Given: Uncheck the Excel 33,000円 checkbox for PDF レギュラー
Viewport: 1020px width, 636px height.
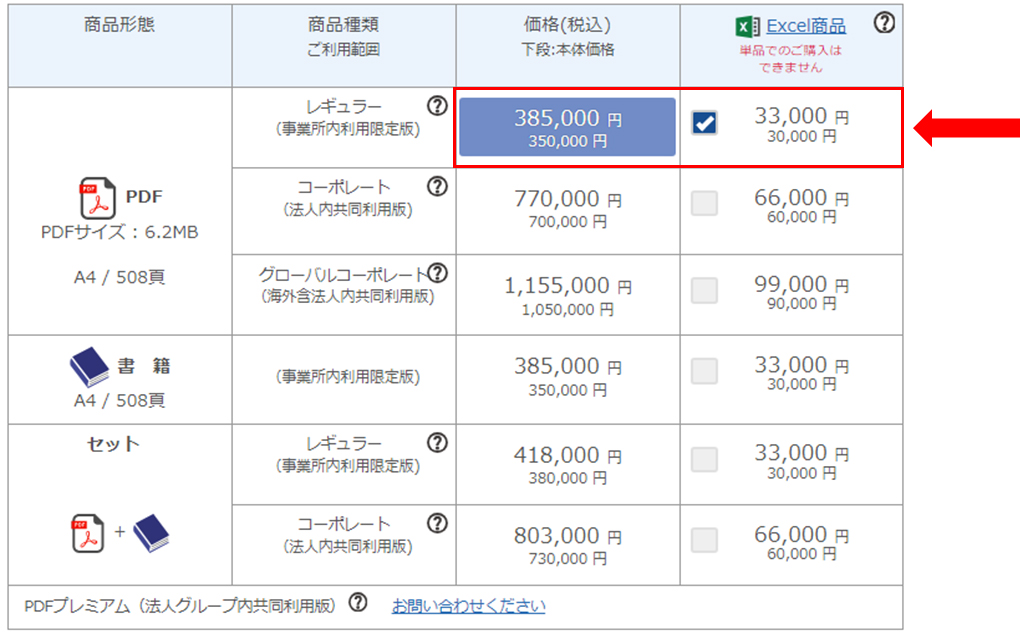Looking at the screenshot, I should pos(705,123).
